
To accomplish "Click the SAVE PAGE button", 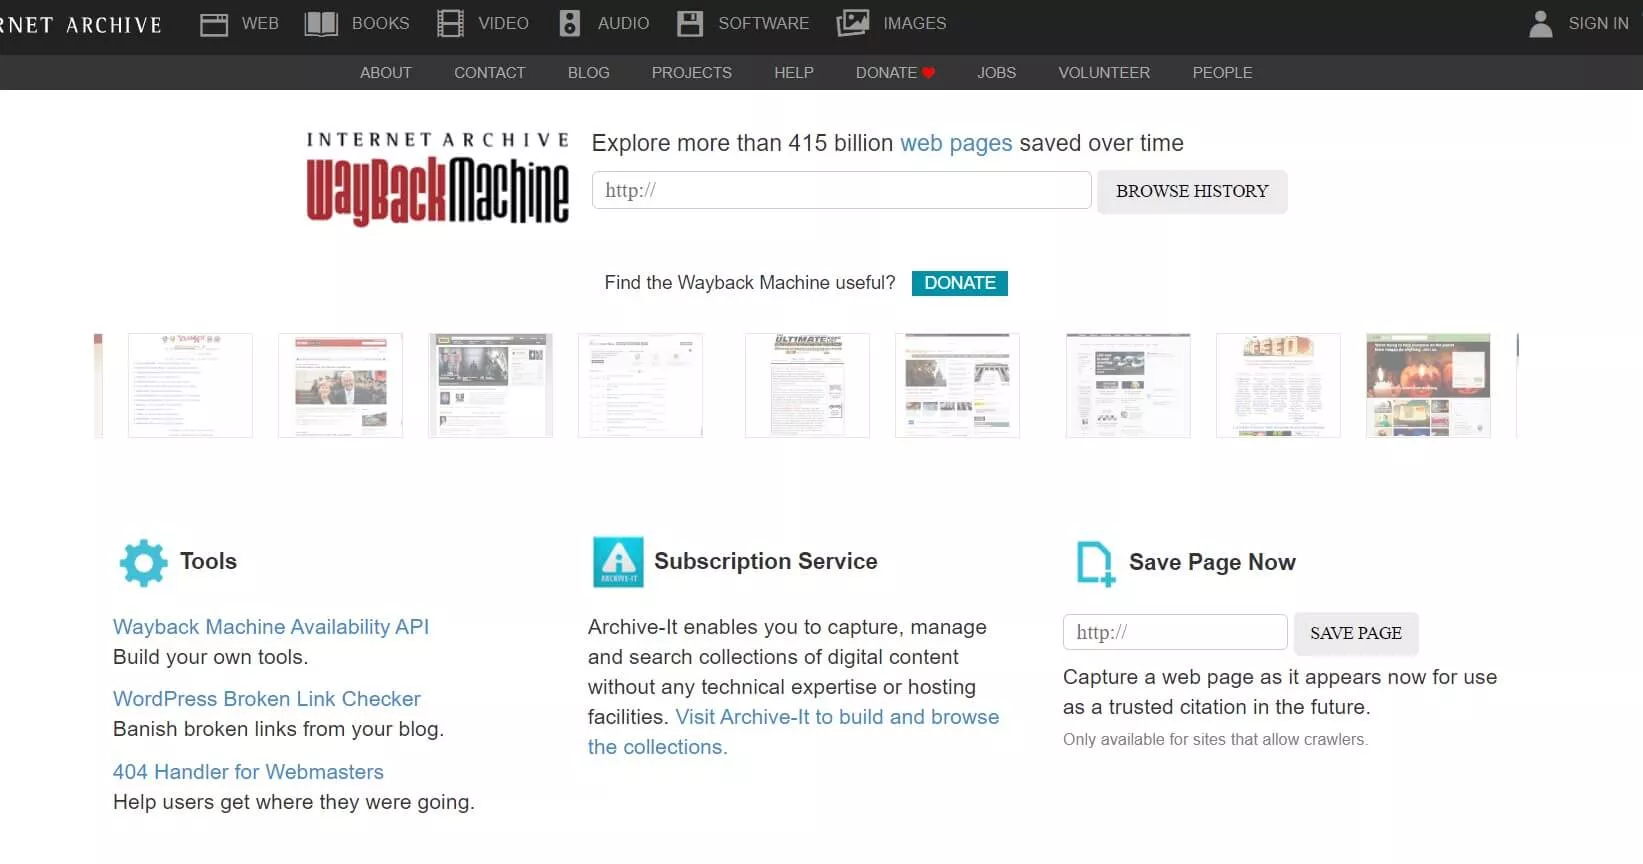I will (x=1356, y=633).
